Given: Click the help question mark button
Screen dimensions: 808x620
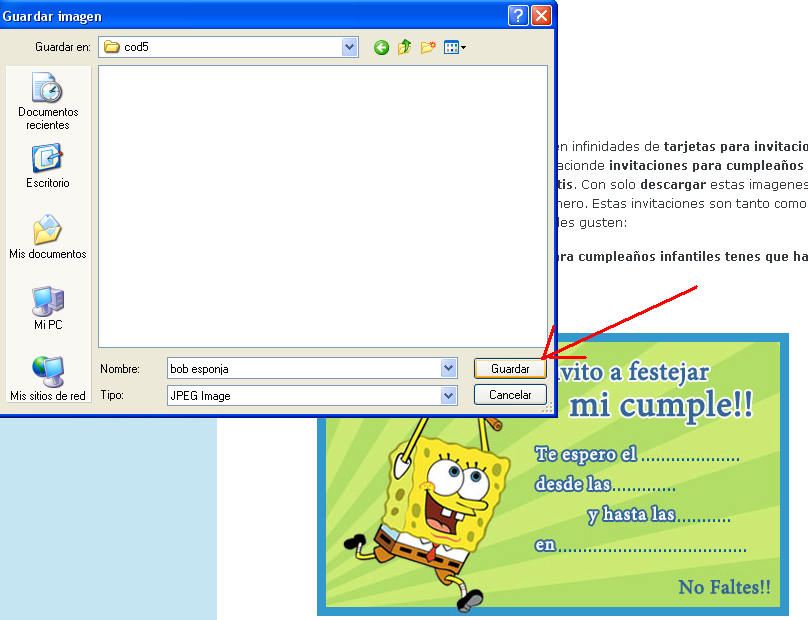Looking at the screenshot, I should (518, 15).
